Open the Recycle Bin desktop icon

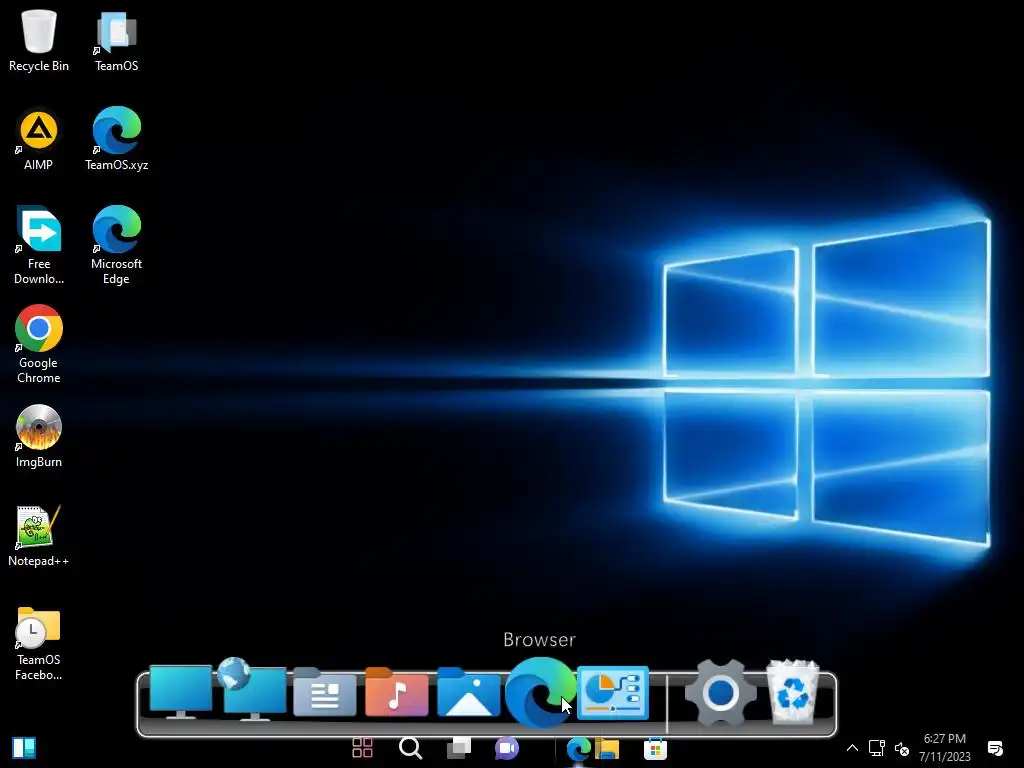click(39, 39)
